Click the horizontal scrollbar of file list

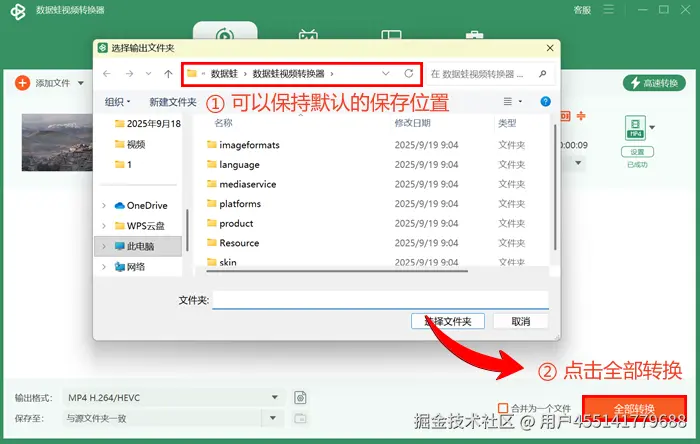tap(337, 270)
